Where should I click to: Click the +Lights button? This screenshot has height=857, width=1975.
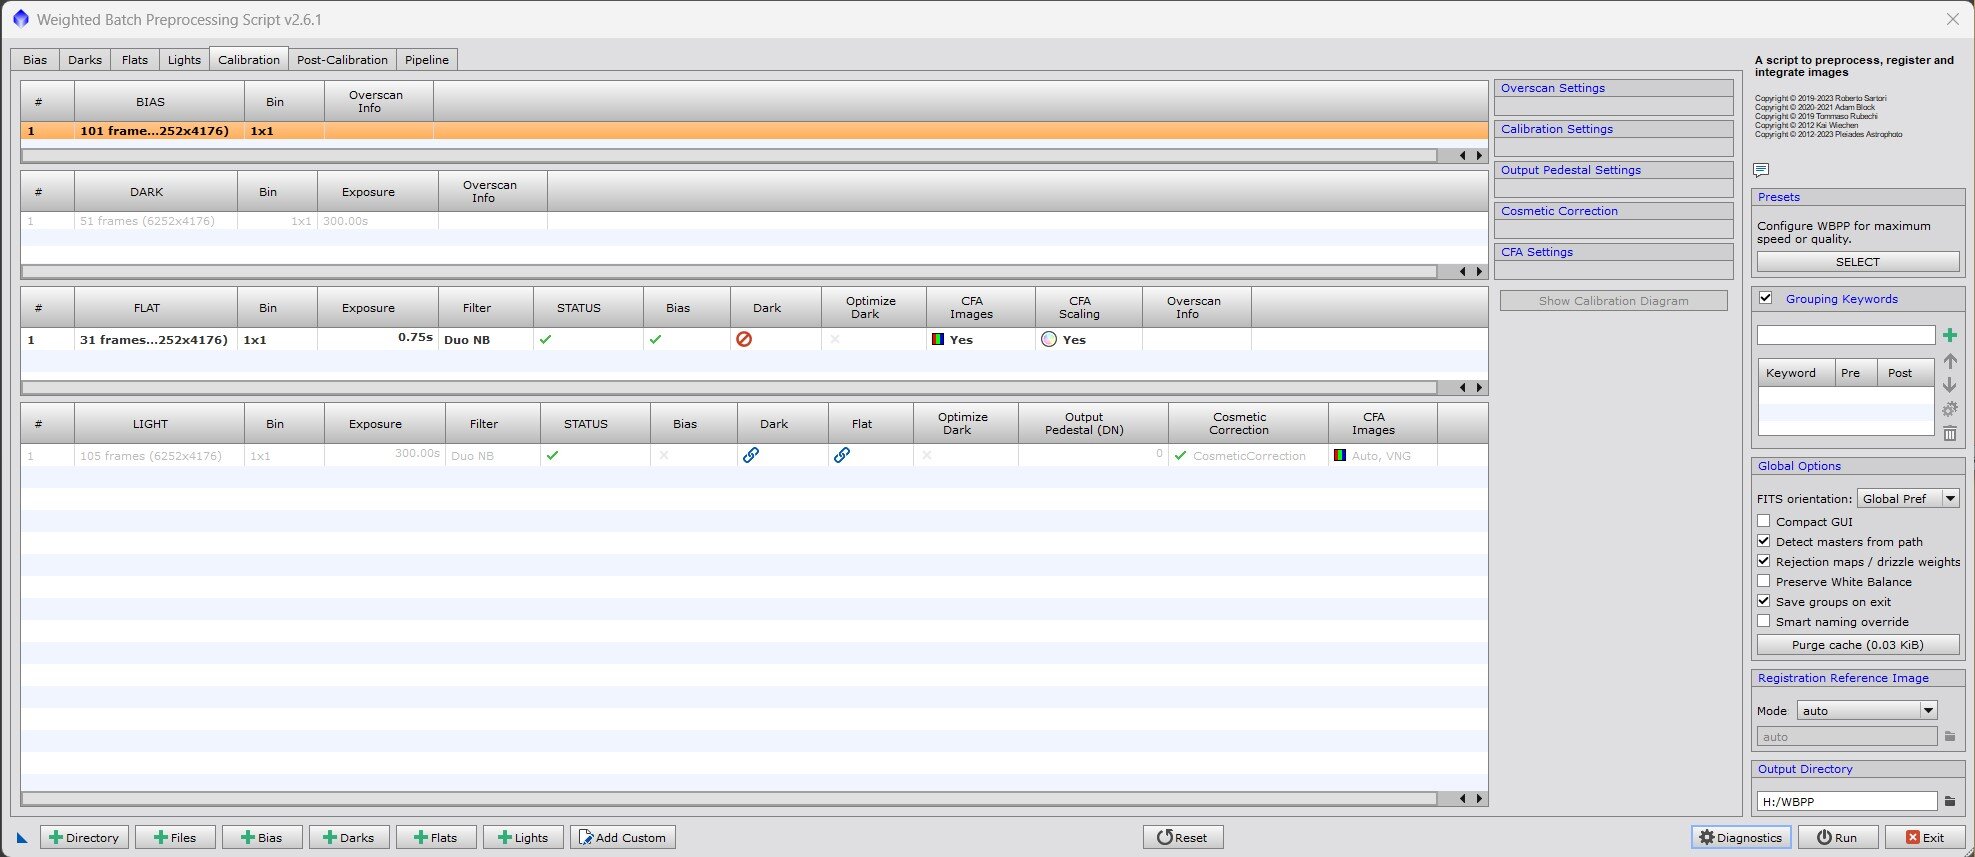(523, 837)
